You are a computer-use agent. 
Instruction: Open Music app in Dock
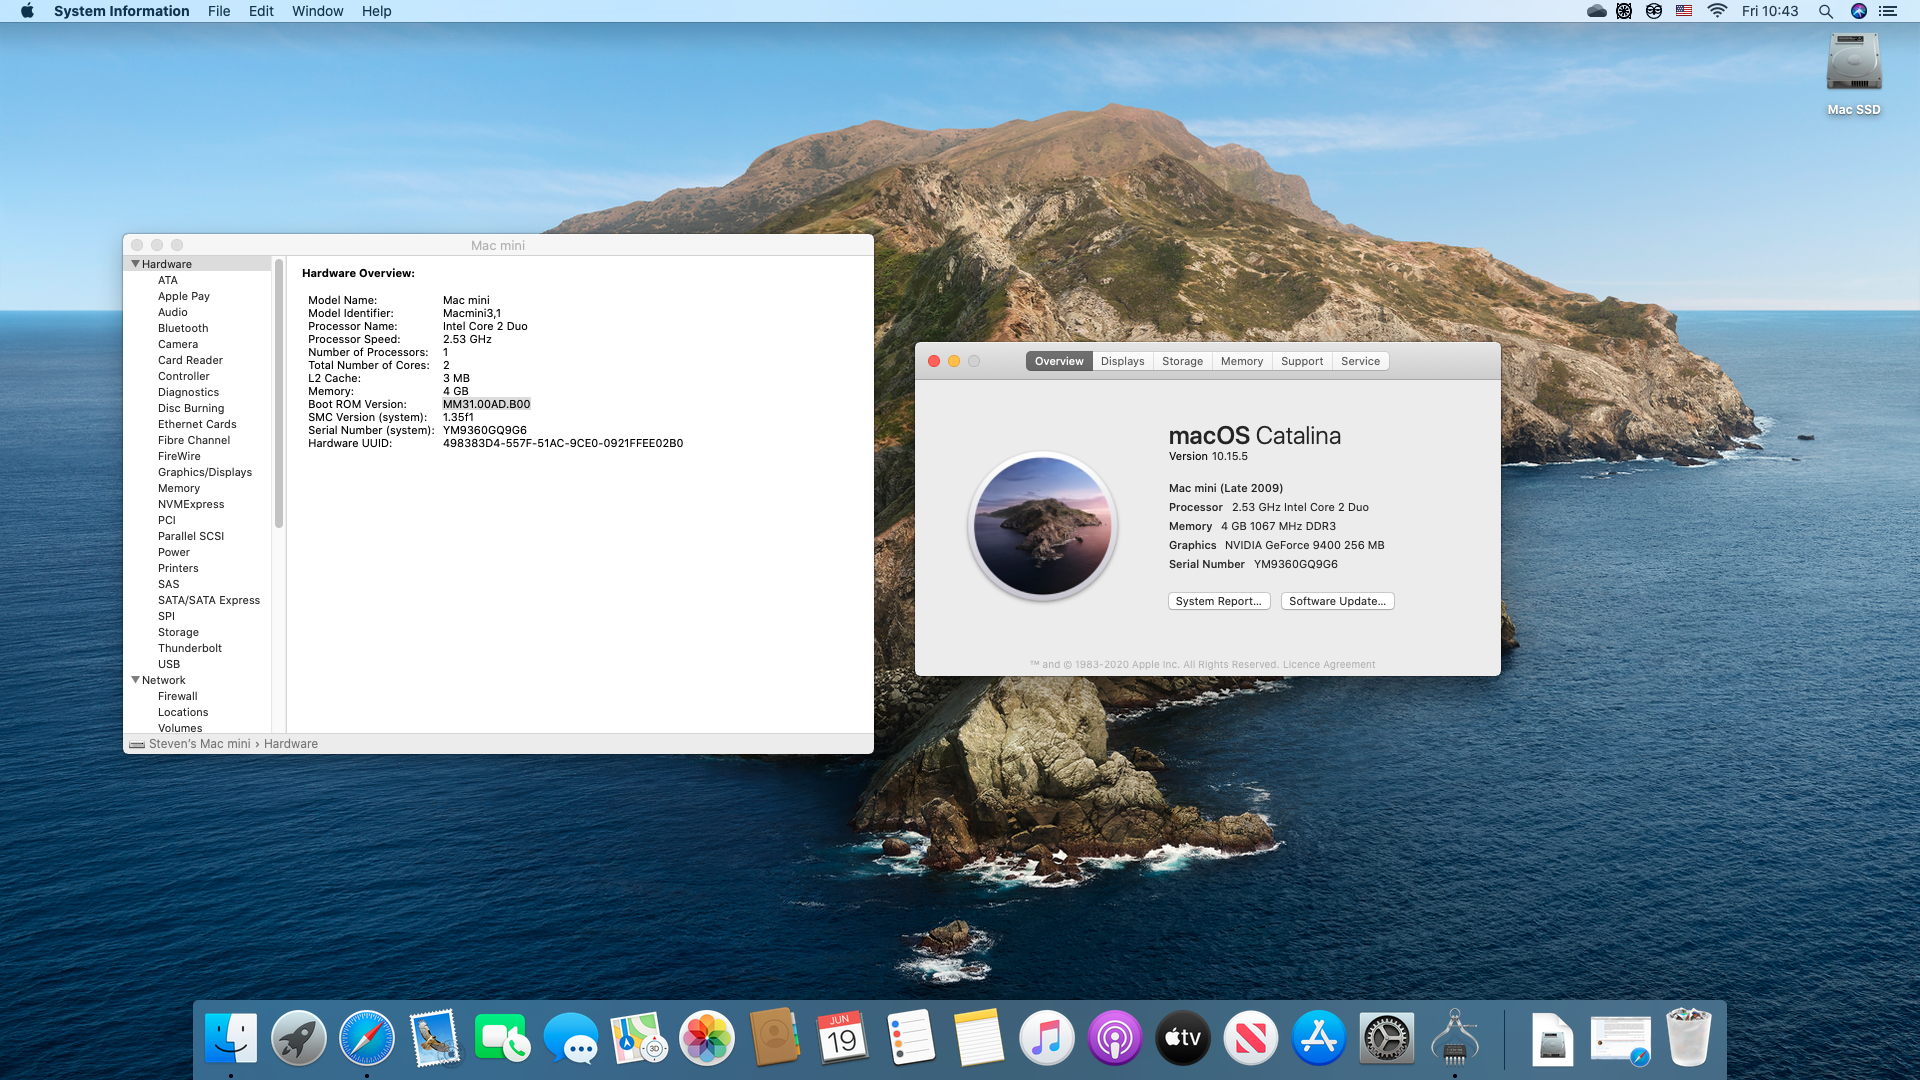1047,1038
